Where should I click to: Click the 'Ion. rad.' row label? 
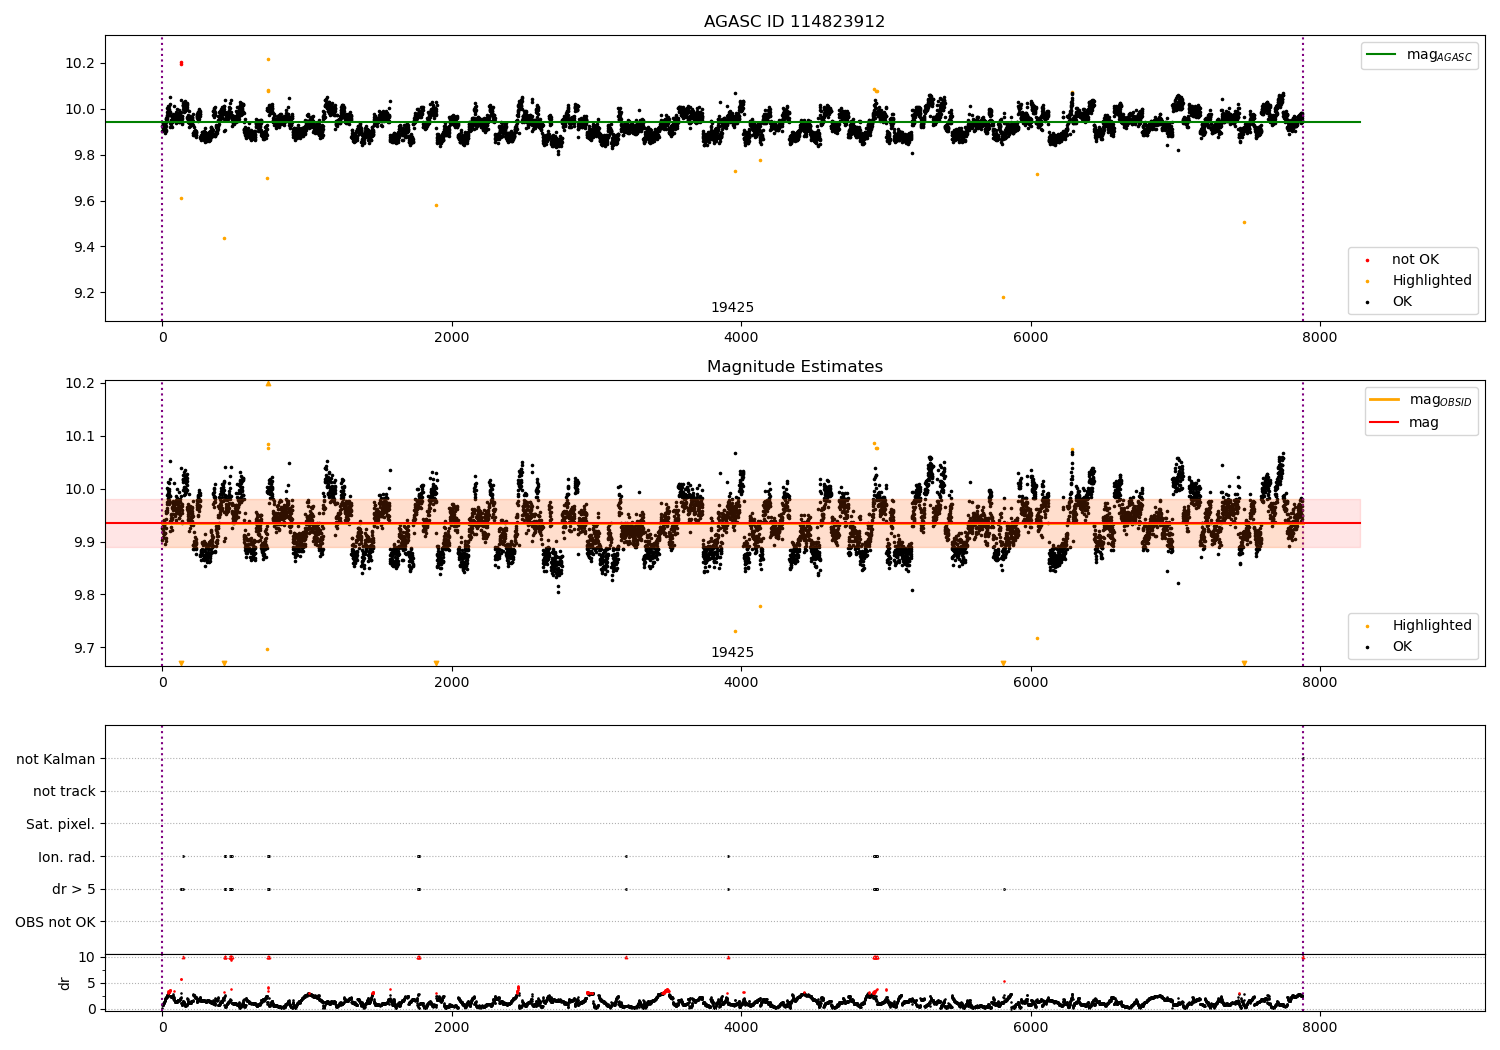[x=67, y=858]
